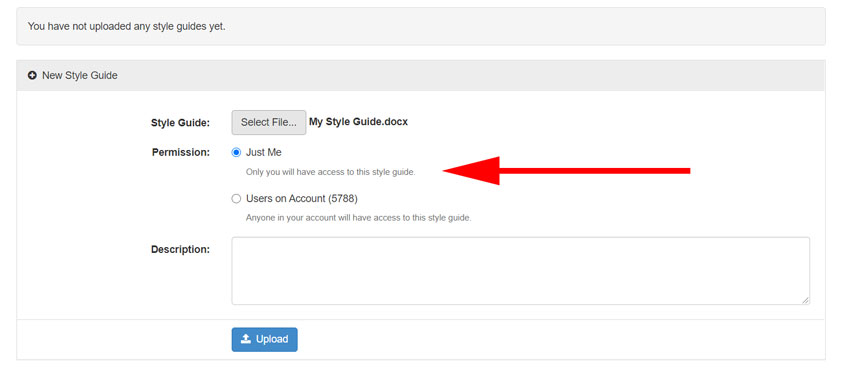
Task: Click the upload arrow icon in Upload button
Action: pos(246,339)
